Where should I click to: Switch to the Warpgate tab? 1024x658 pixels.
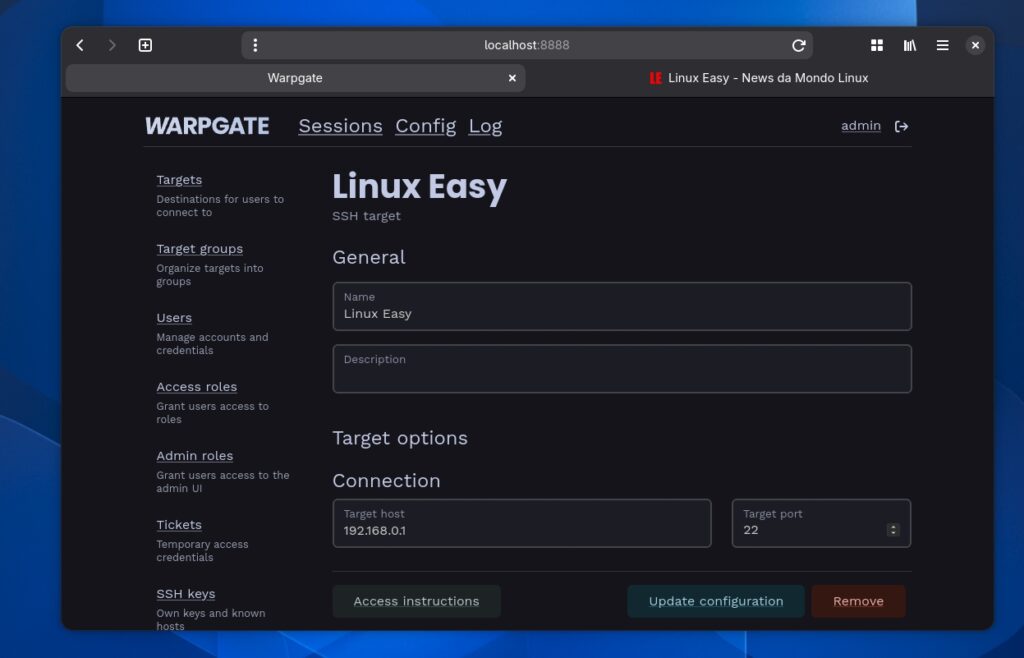tap(295, 78)
